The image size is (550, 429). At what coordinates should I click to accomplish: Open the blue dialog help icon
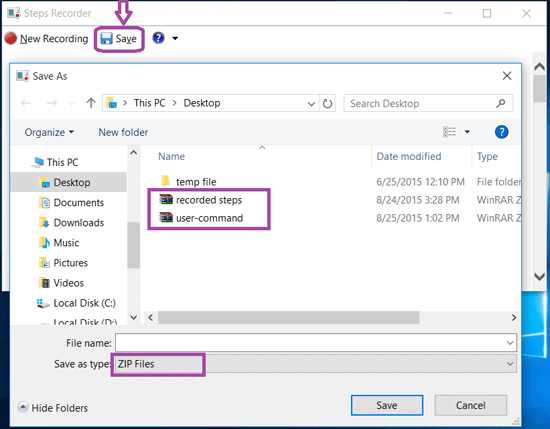click(x=501, y=132)
